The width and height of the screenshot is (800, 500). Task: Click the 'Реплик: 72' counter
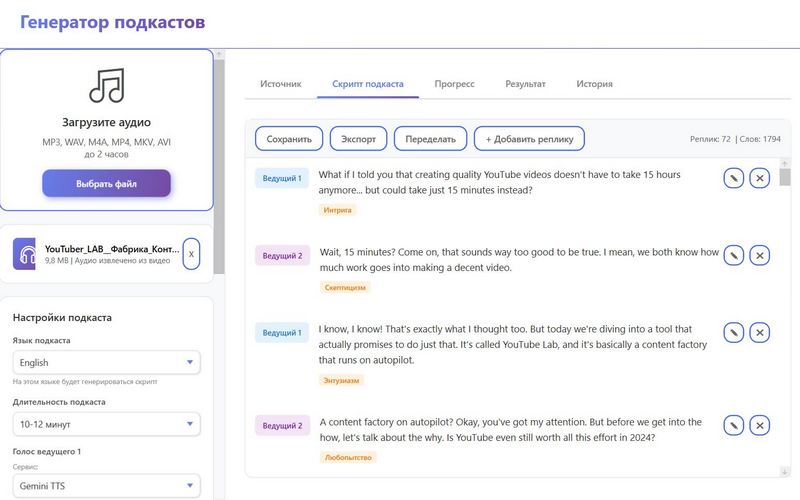click(710, 139)
